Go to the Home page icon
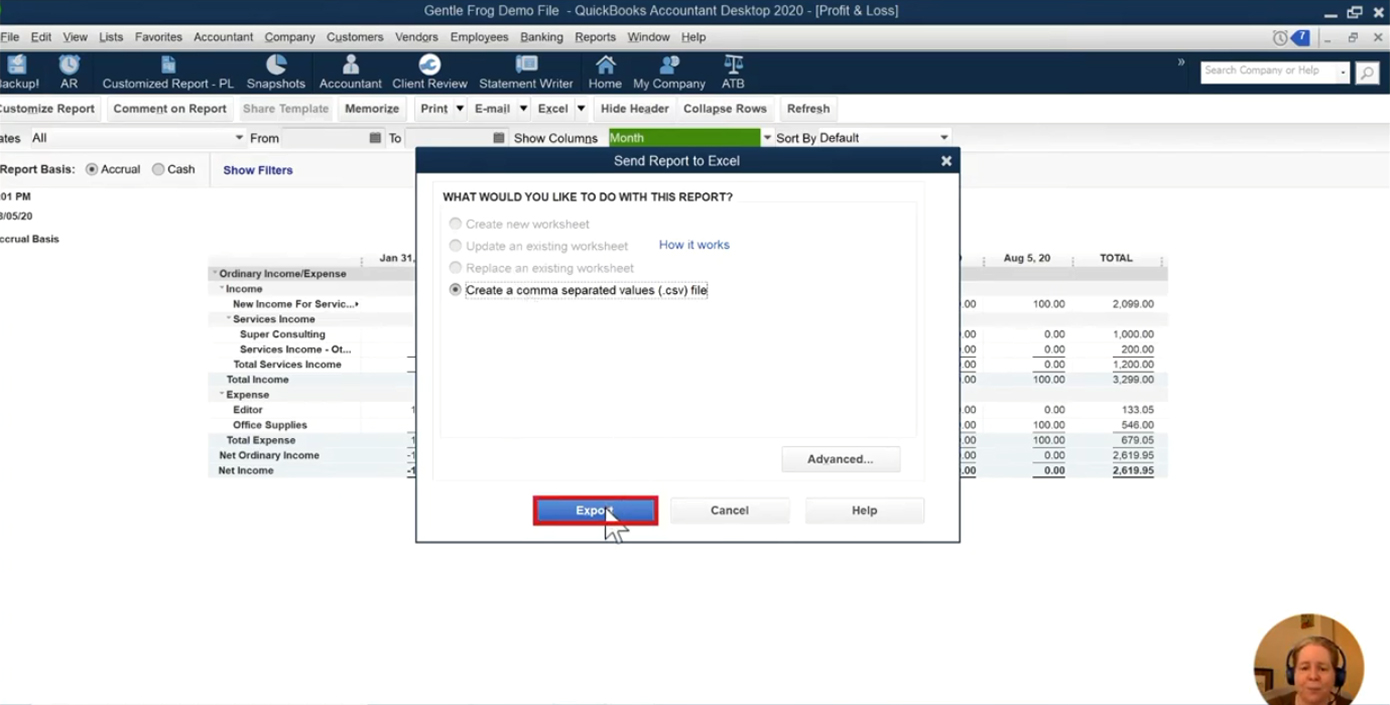Screen dimensions: 1390x705 (x=605, y=72)
